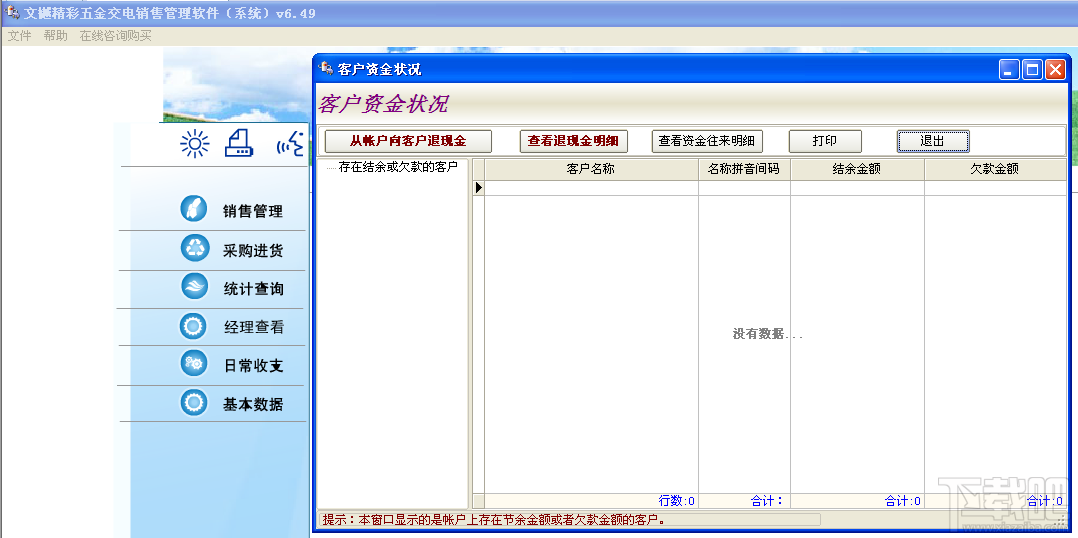Screen dimensions: 1078x538
Task: Click 查看退现金明细 button
Action: click(573, 141)
